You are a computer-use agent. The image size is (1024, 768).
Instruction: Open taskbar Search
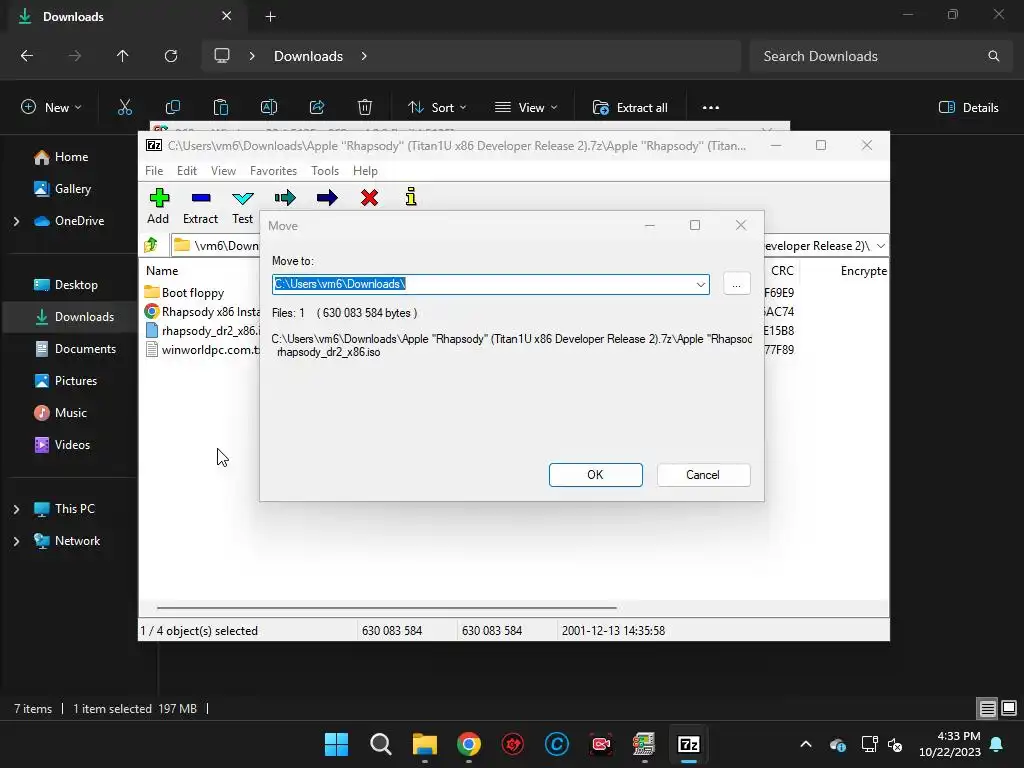tap(381, 744)
